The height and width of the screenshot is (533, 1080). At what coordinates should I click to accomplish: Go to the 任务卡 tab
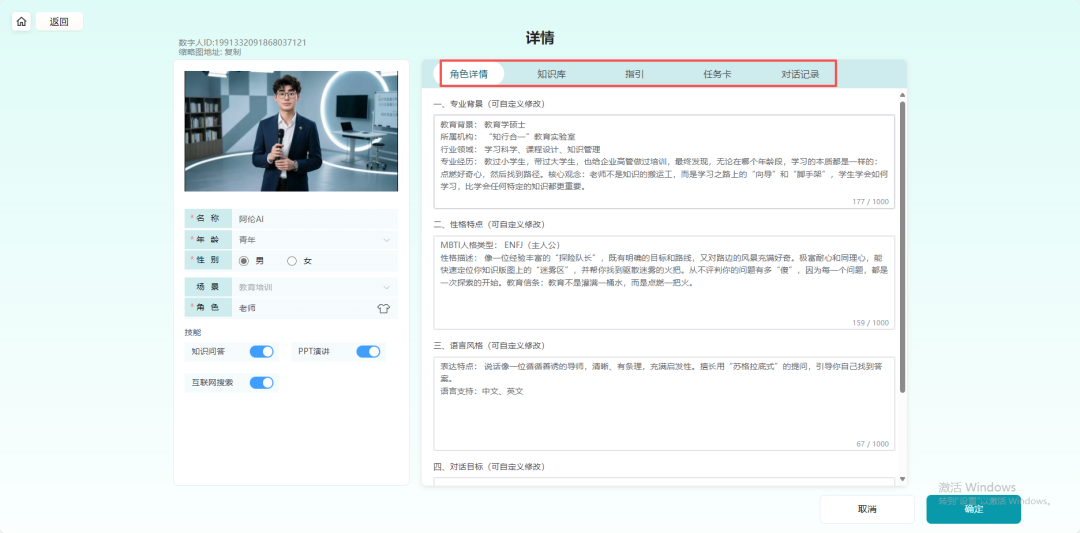coord(717,74)
